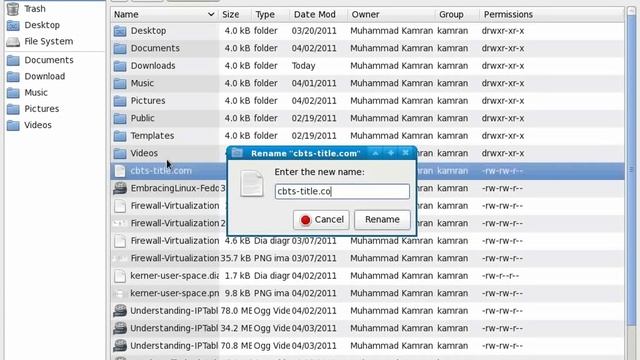Click the EmbracingLinux-Fedo video file icon

coord(120,188)
